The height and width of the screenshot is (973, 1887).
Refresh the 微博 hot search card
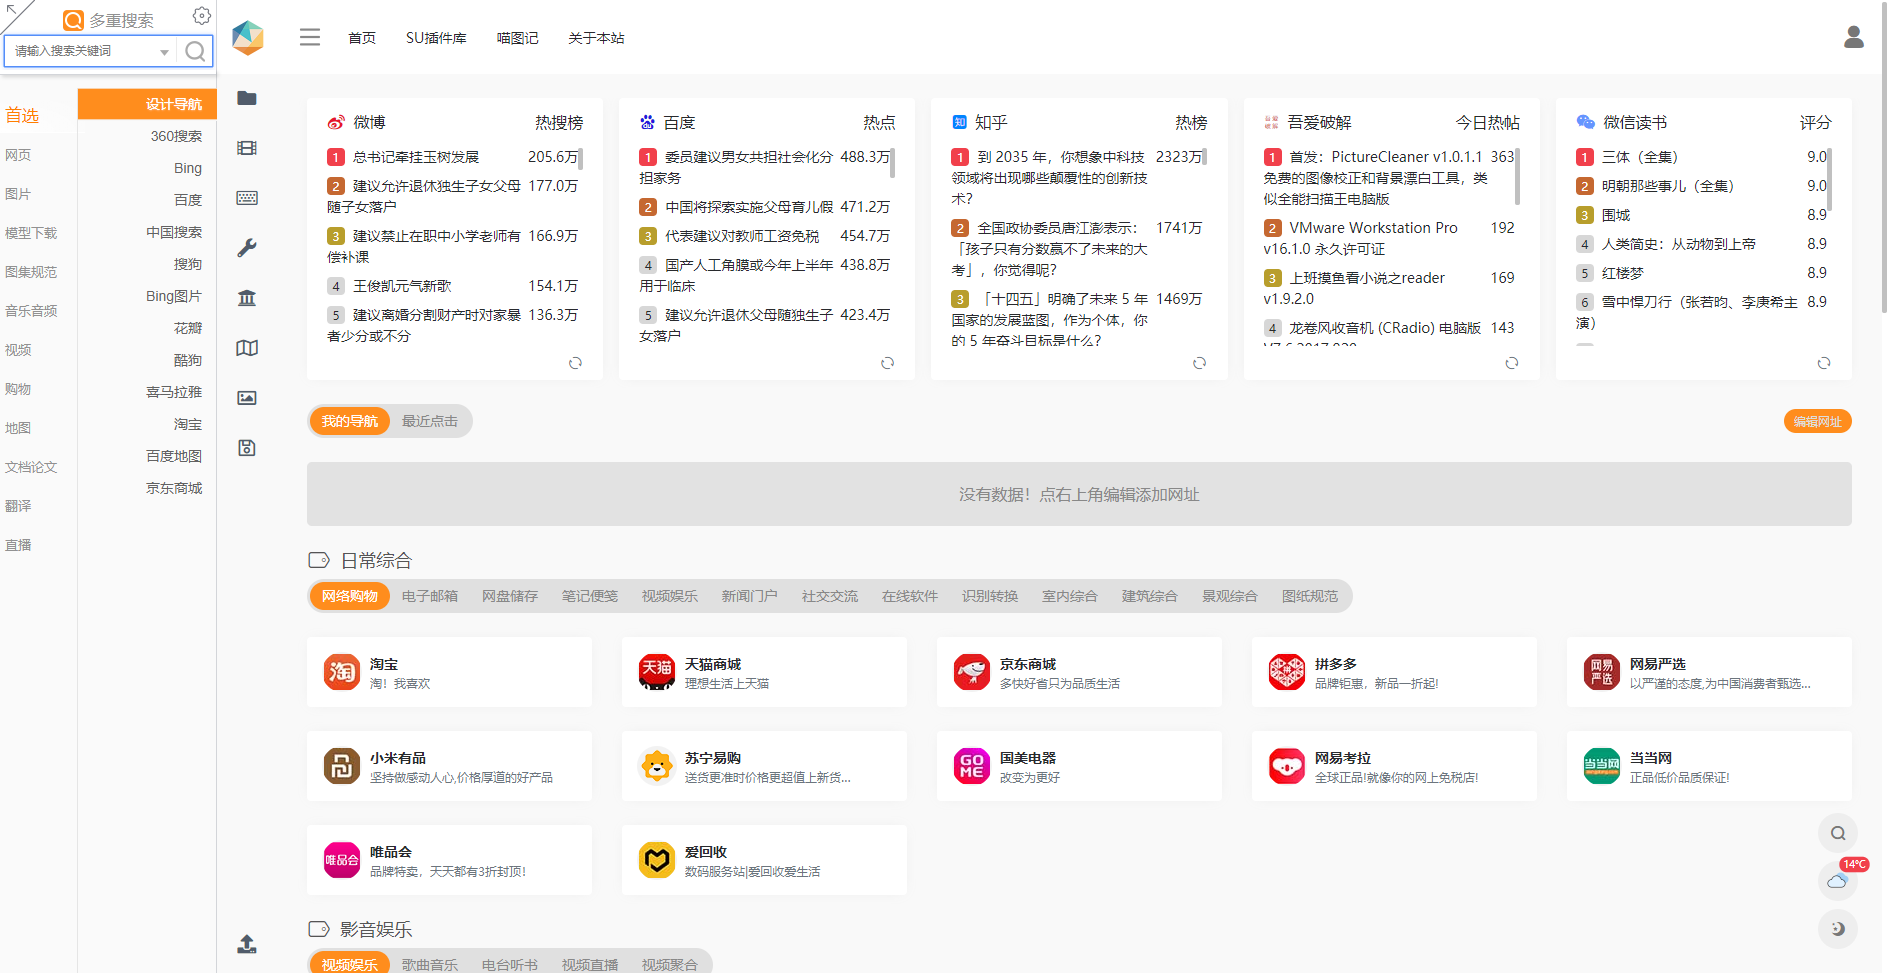[575, 363]
